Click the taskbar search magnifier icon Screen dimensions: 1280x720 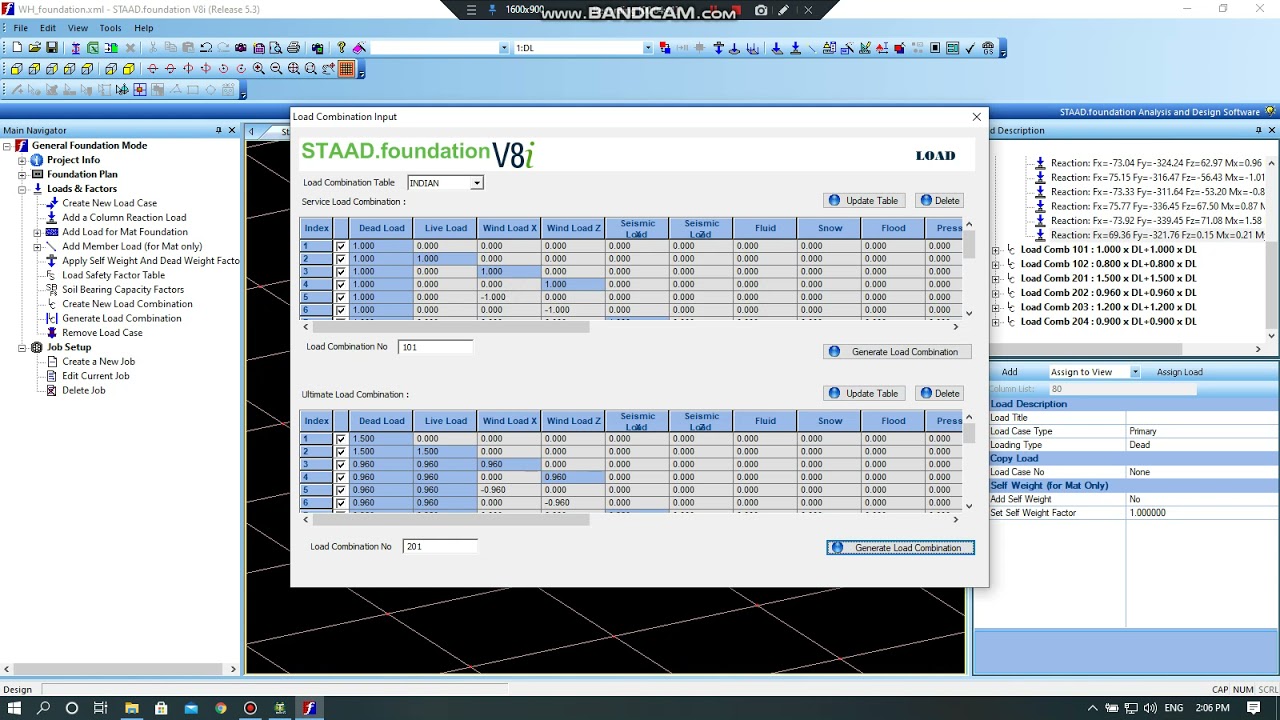click(43, 708)
